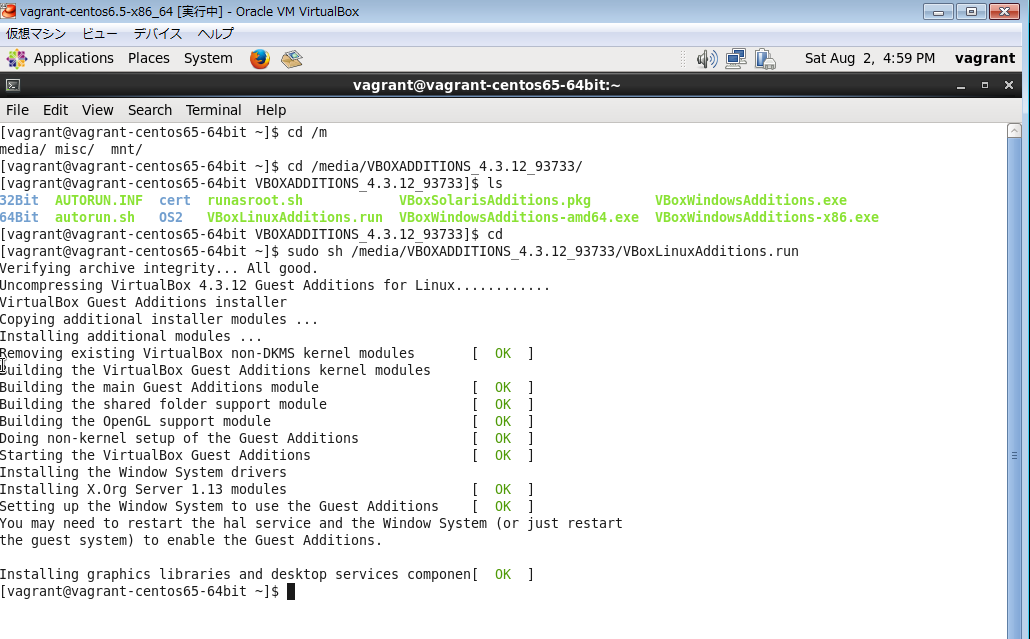
Task: Open the mail/notes launcher icon beside Firefox
Action: (x=292, y=59)
